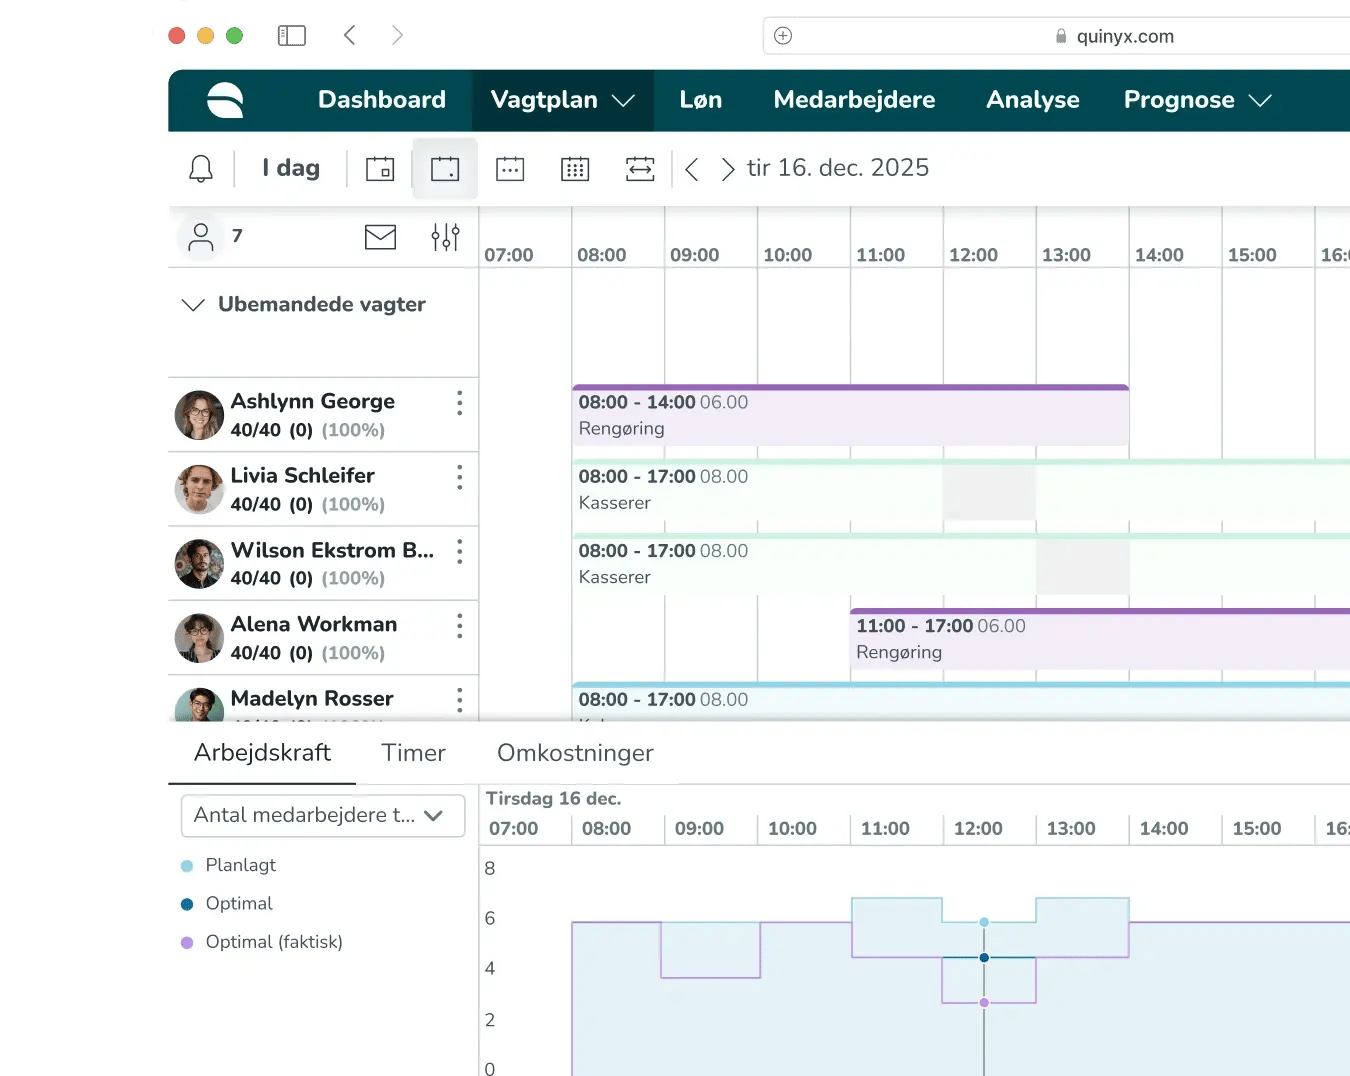Click the light blue Planlagt chart point
The height and width of the screenshot is (1076, 1350).
coord(984,922)
